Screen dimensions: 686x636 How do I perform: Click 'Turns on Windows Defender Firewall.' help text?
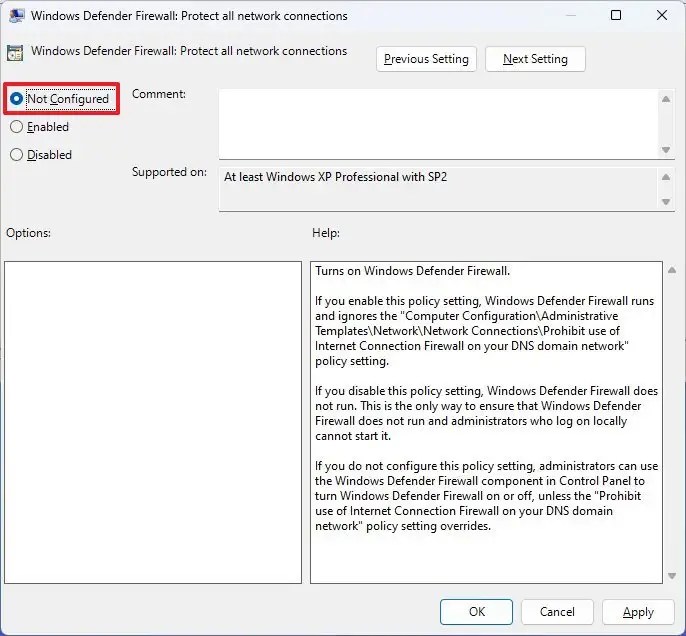[x=413, y=271]
